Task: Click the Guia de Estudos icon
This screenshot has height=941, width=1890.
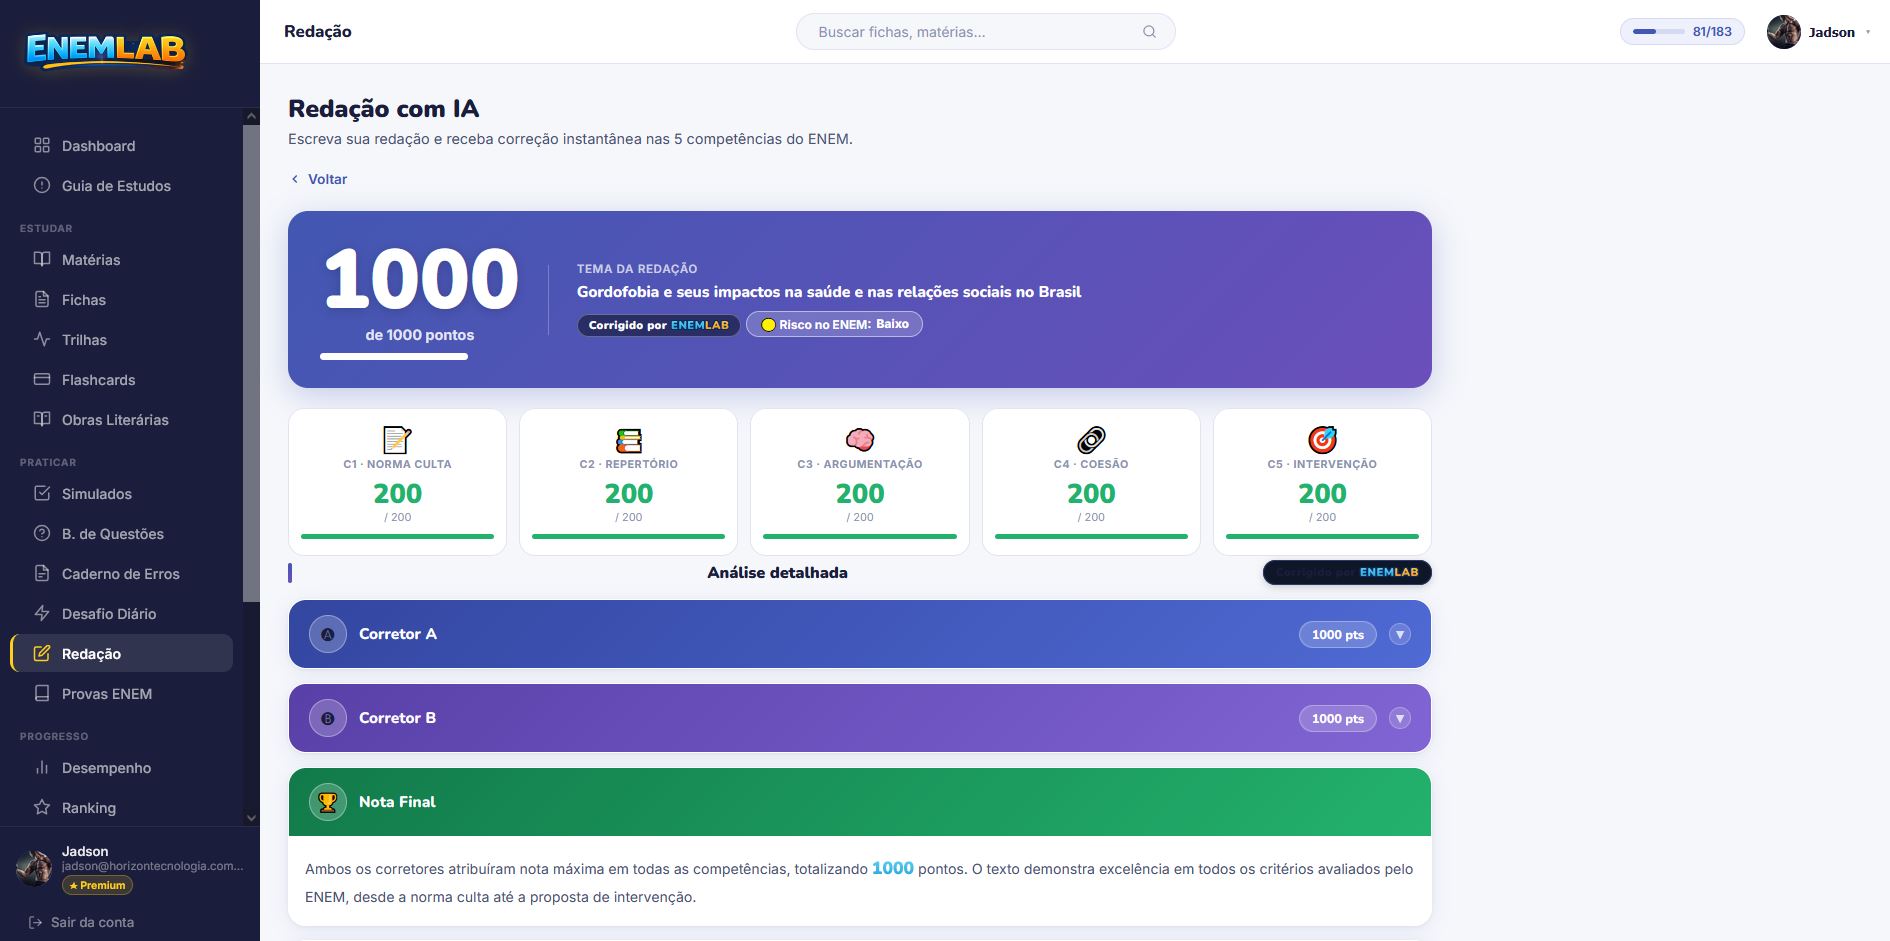Action: [42, 185]
